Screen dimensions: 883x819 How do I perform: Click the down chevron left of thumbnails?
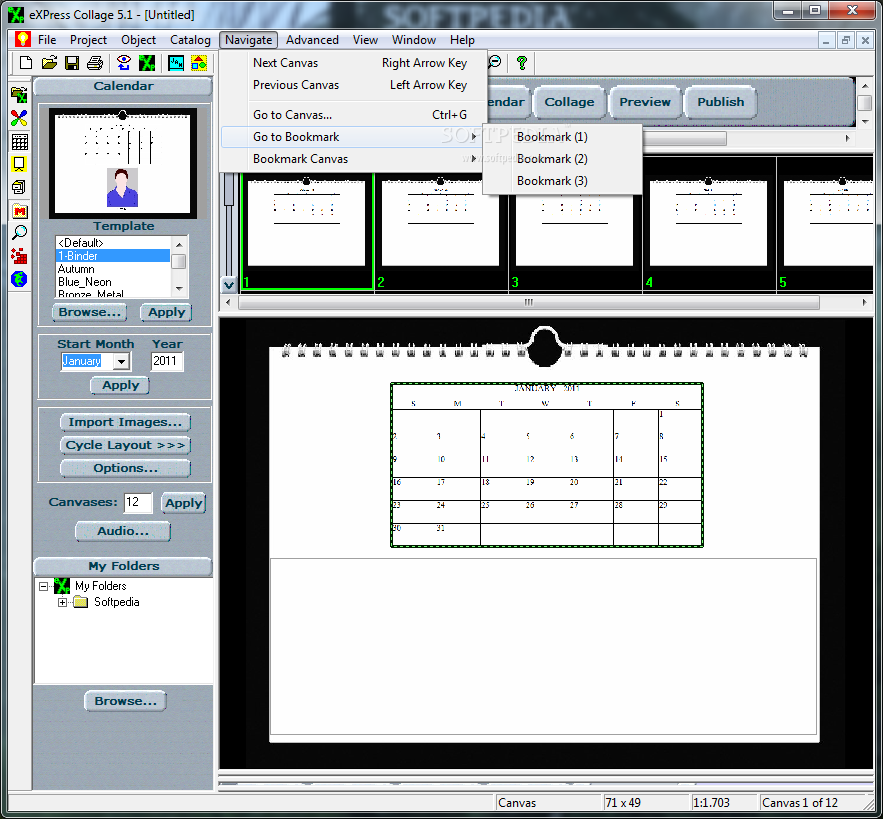coord(229,284)
